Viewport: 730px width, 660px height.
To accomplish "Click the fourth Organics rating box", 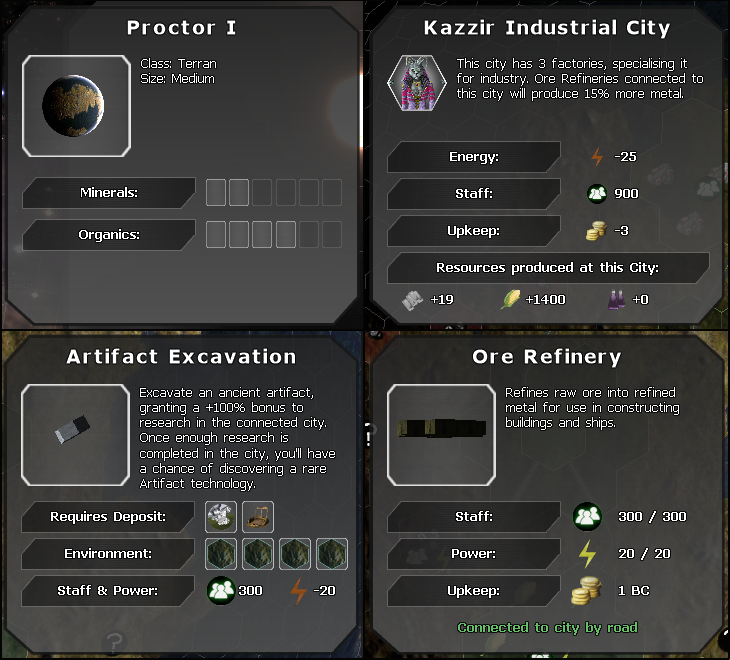I will (x=286, y=235).
